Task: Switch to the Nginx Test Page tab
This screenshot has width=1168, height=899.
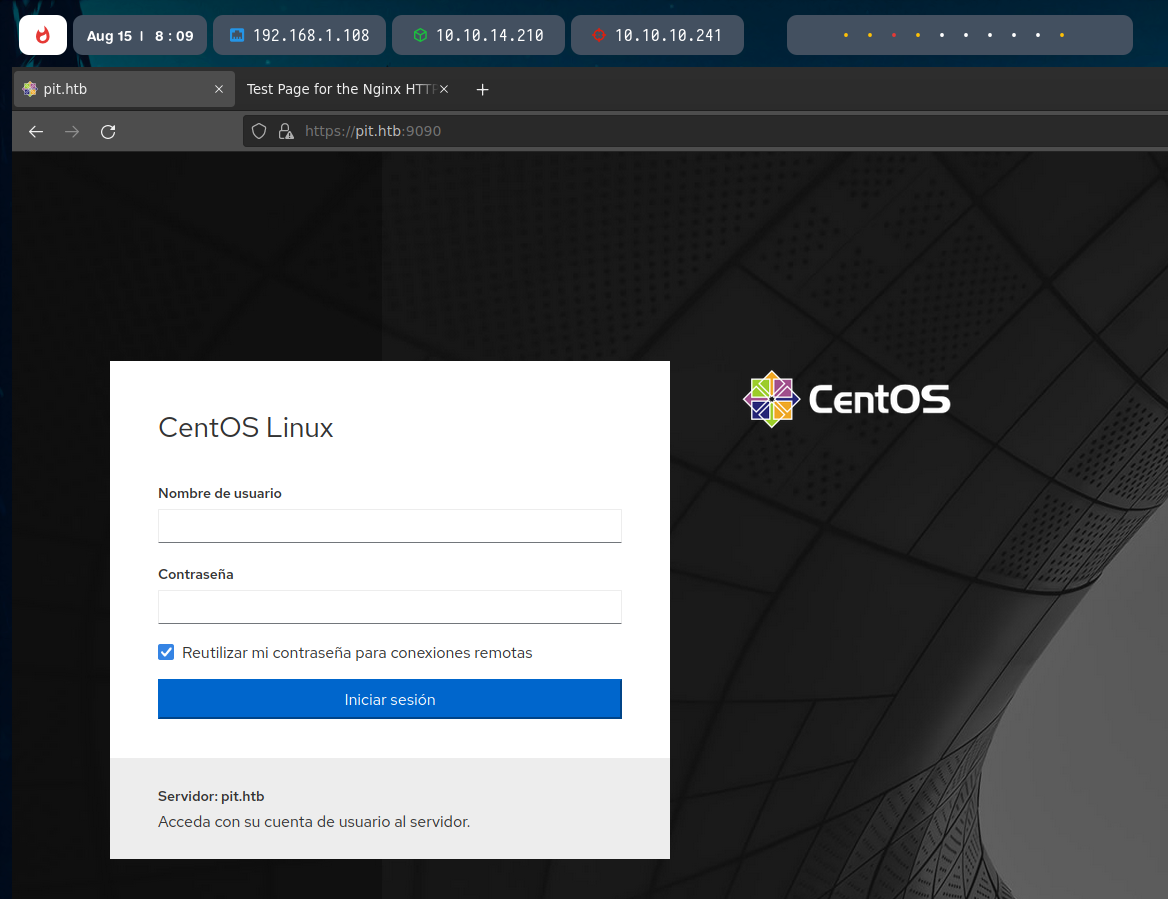Action: pyautogui.click(x=338, y=89)
